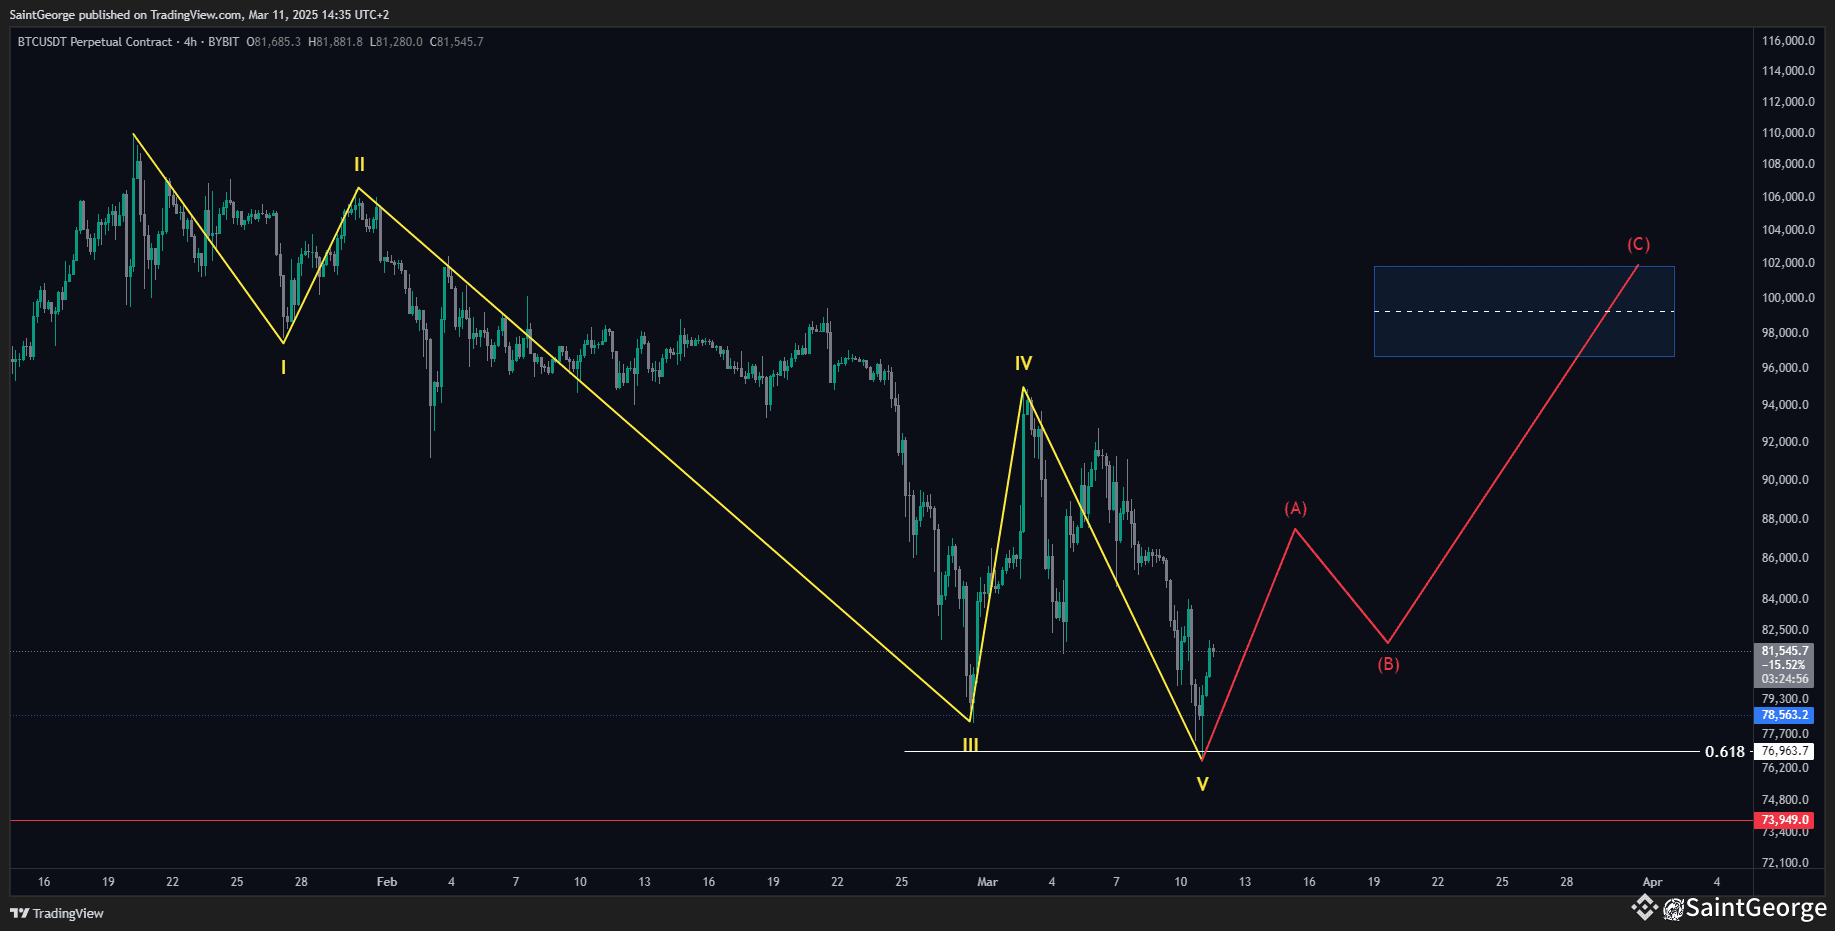Click the 82,500.0 price axis label
The width and height of the screenshot is (1835, 931).
(x=1785, y=630)
